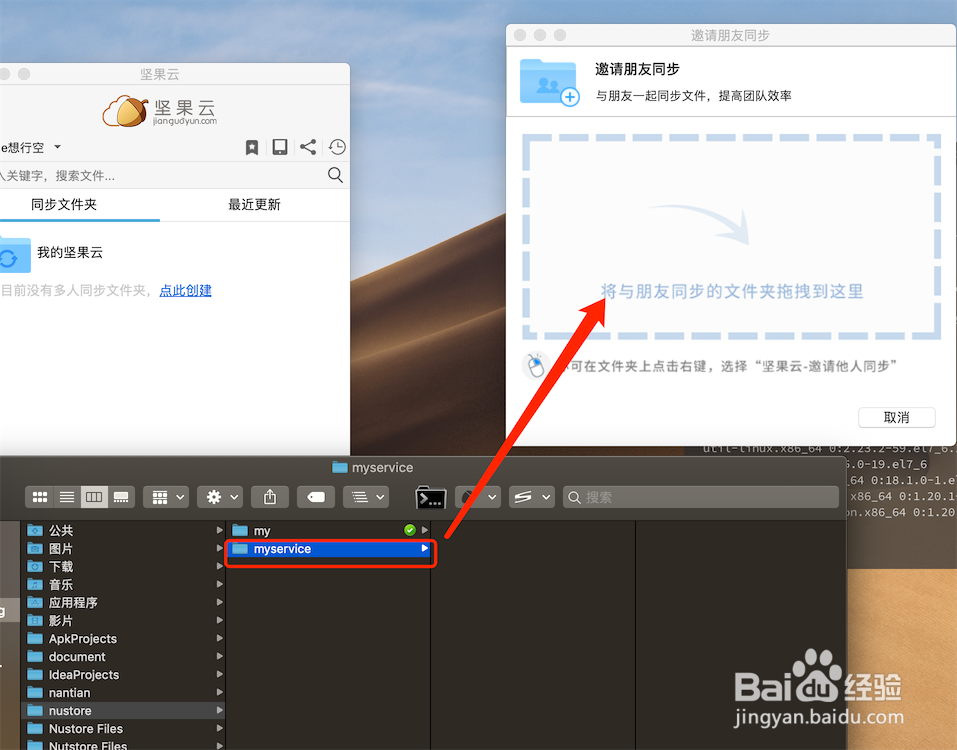
Task: Open bookmarks icon in Nutstore window
Action: pyautogui.click(x=251, y=147)
